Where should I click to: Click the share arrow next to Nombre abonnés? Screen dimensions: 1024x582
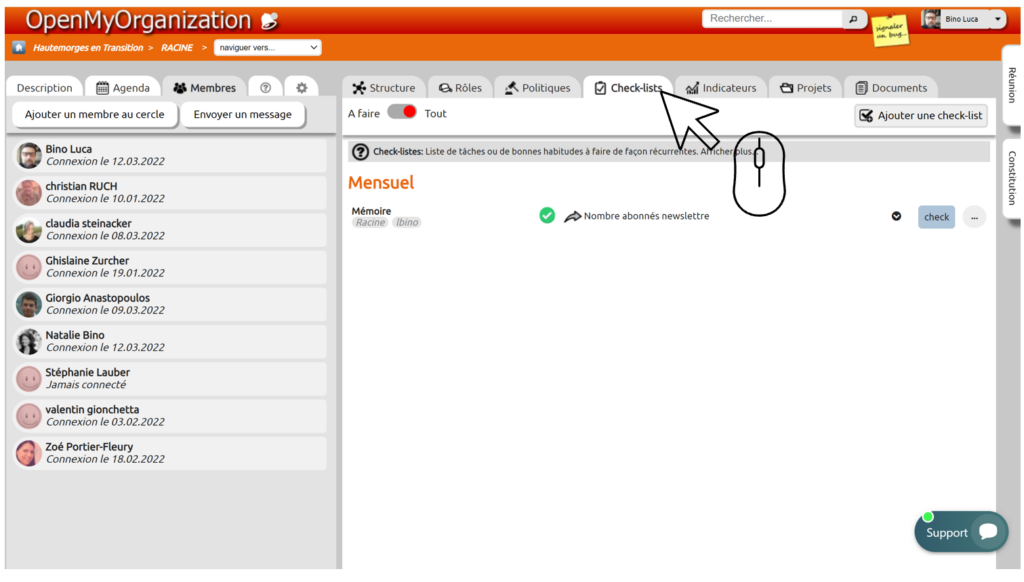(x=573, y=216)
